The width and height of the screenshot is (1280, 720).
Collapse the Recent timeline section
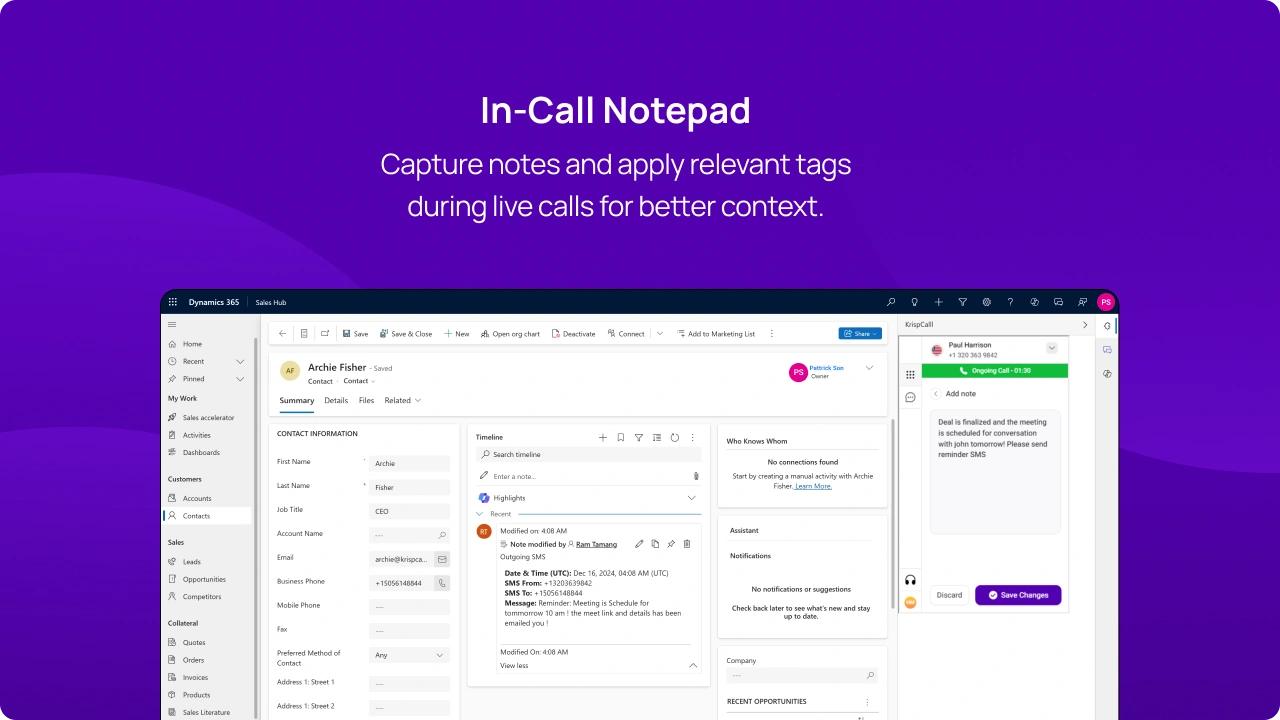coord(479,514)
